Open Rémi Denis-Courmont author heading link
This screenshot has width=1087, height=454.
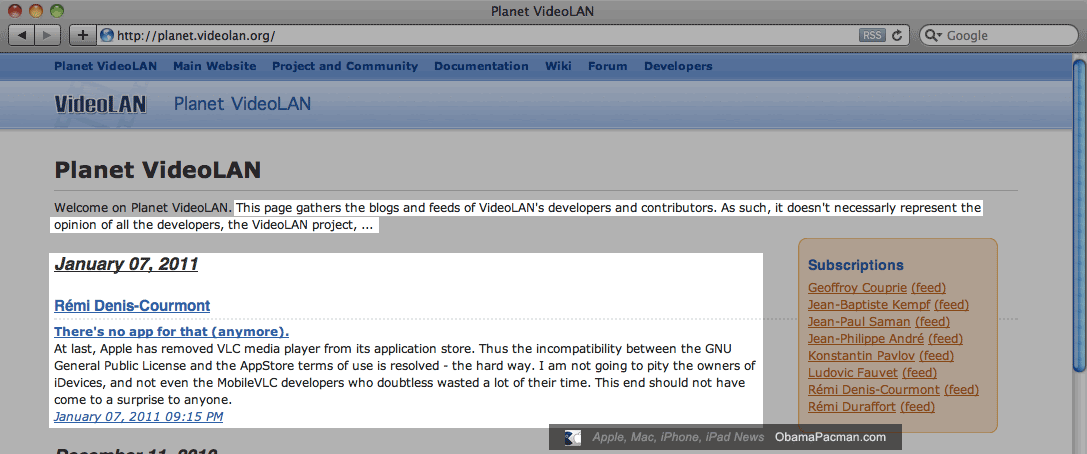pos(132,306)
